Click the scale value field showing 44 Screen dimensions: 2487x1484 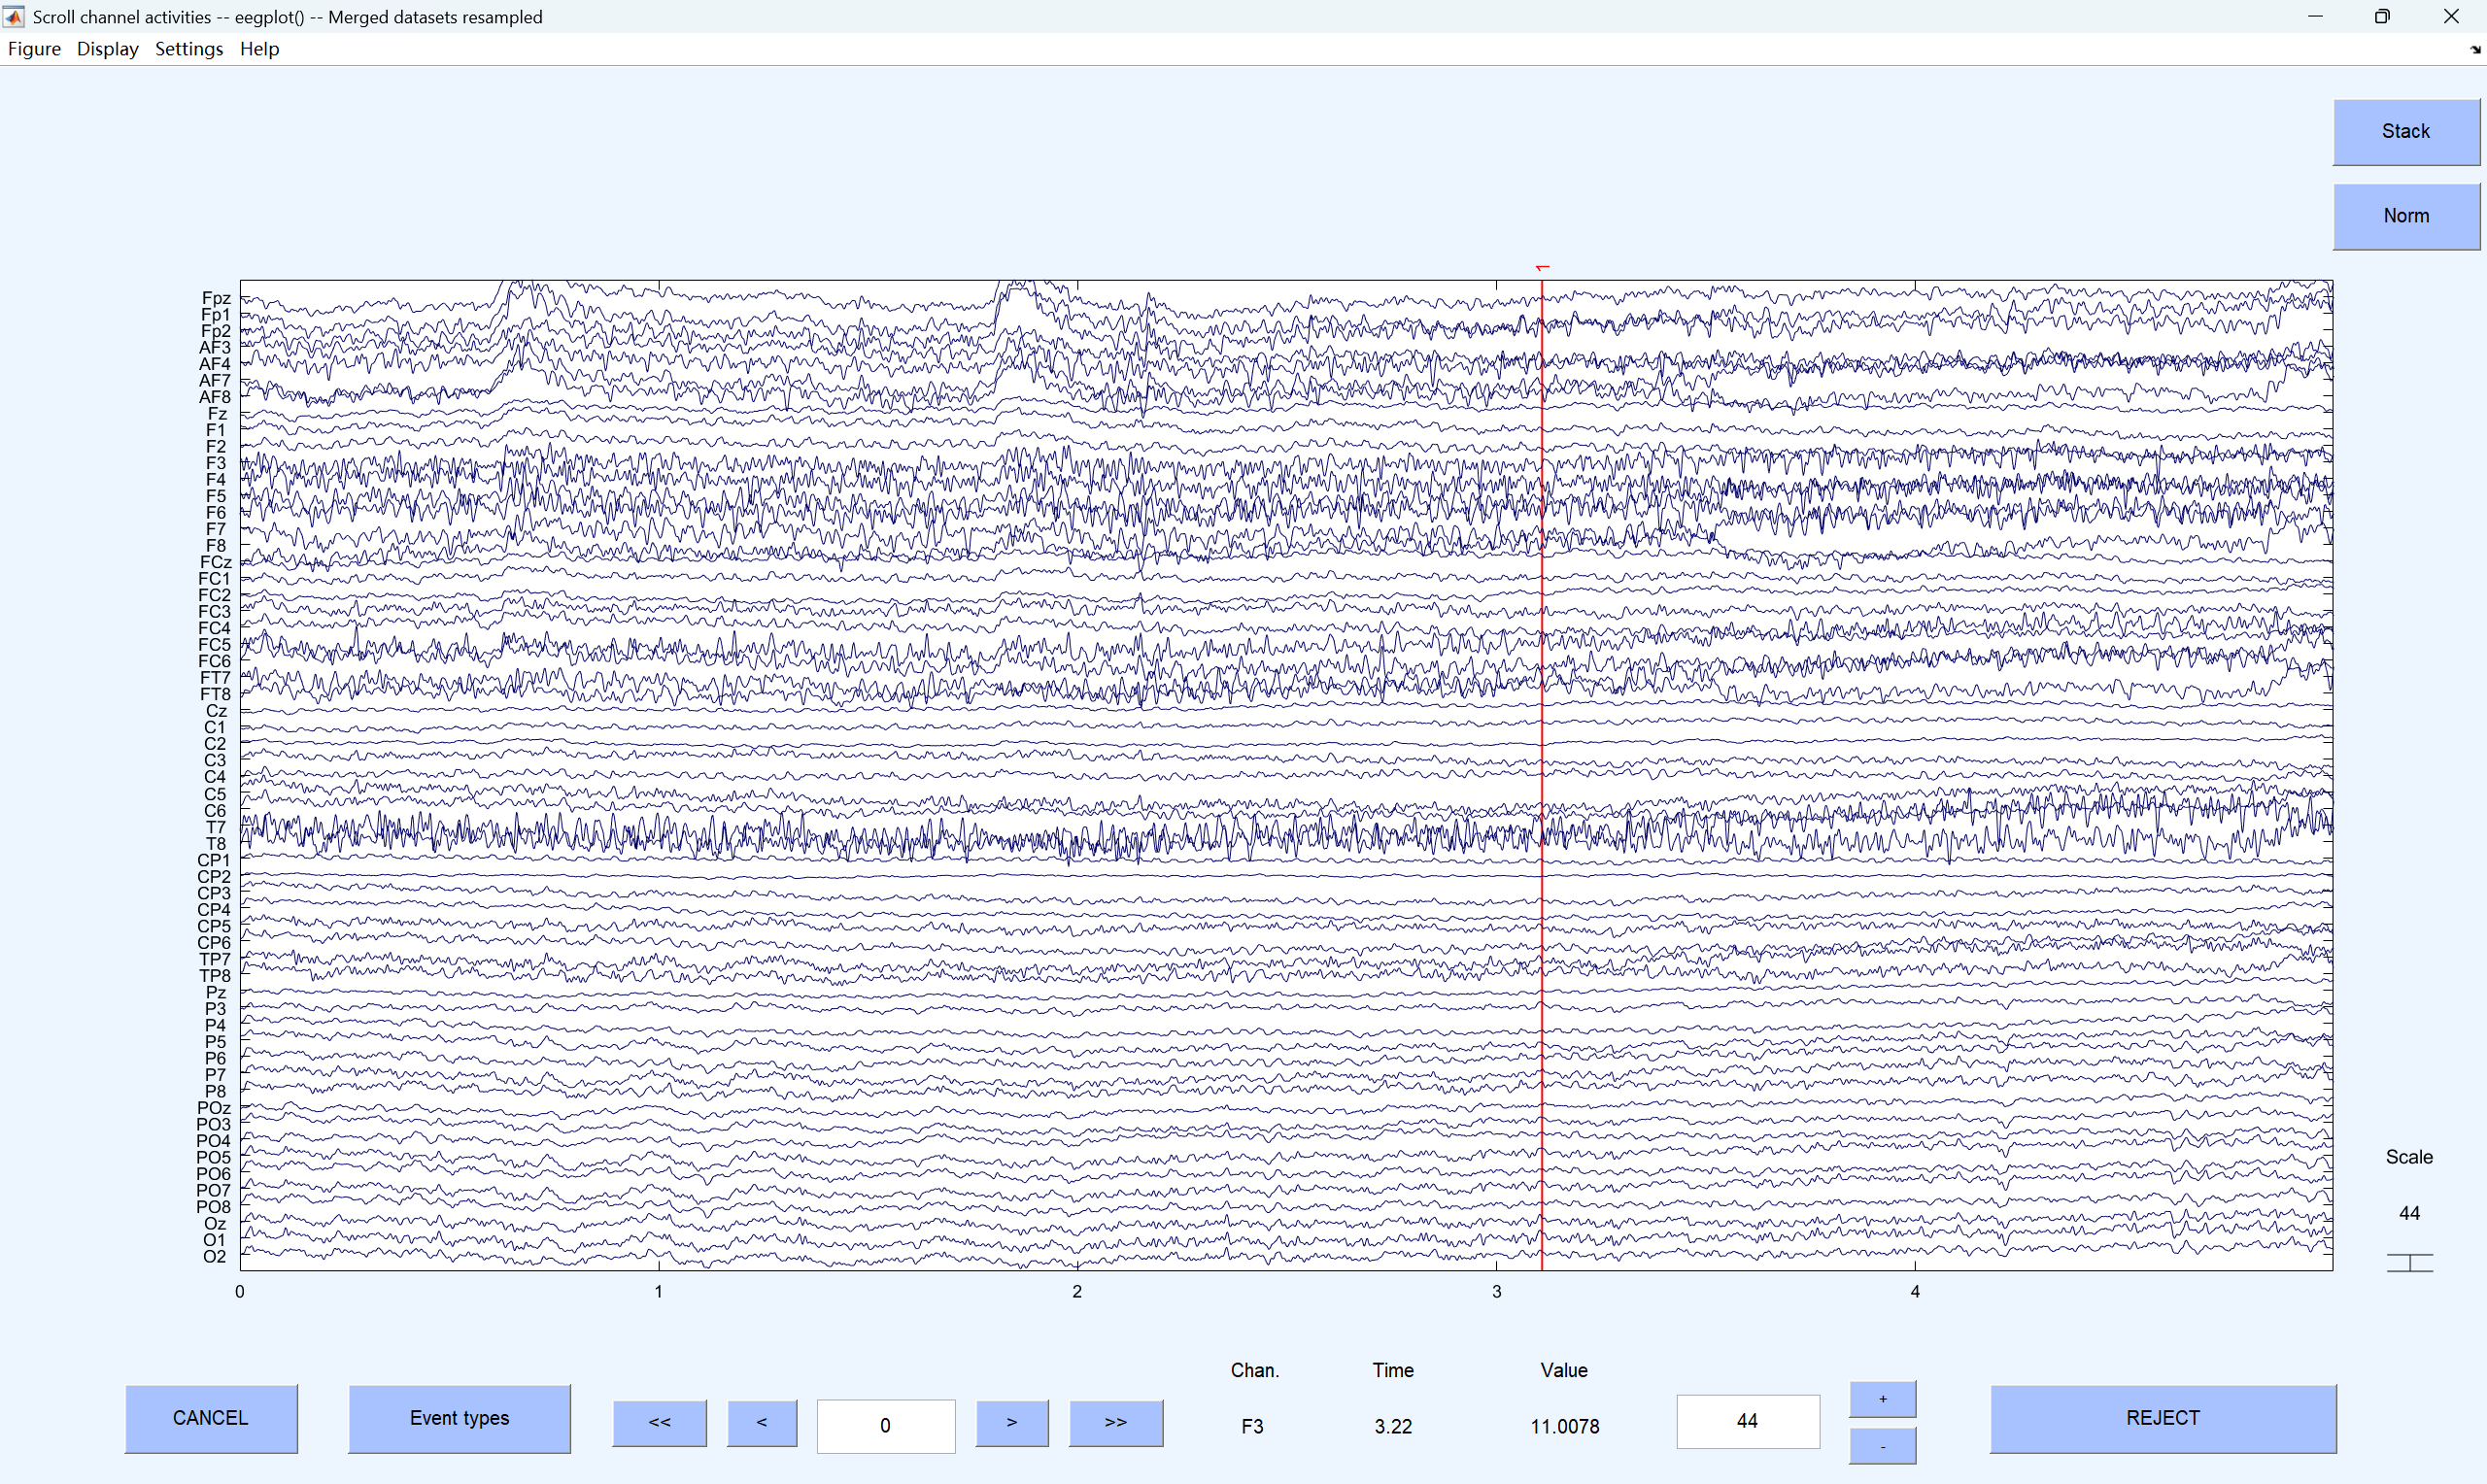[x=1747, y=1421]
